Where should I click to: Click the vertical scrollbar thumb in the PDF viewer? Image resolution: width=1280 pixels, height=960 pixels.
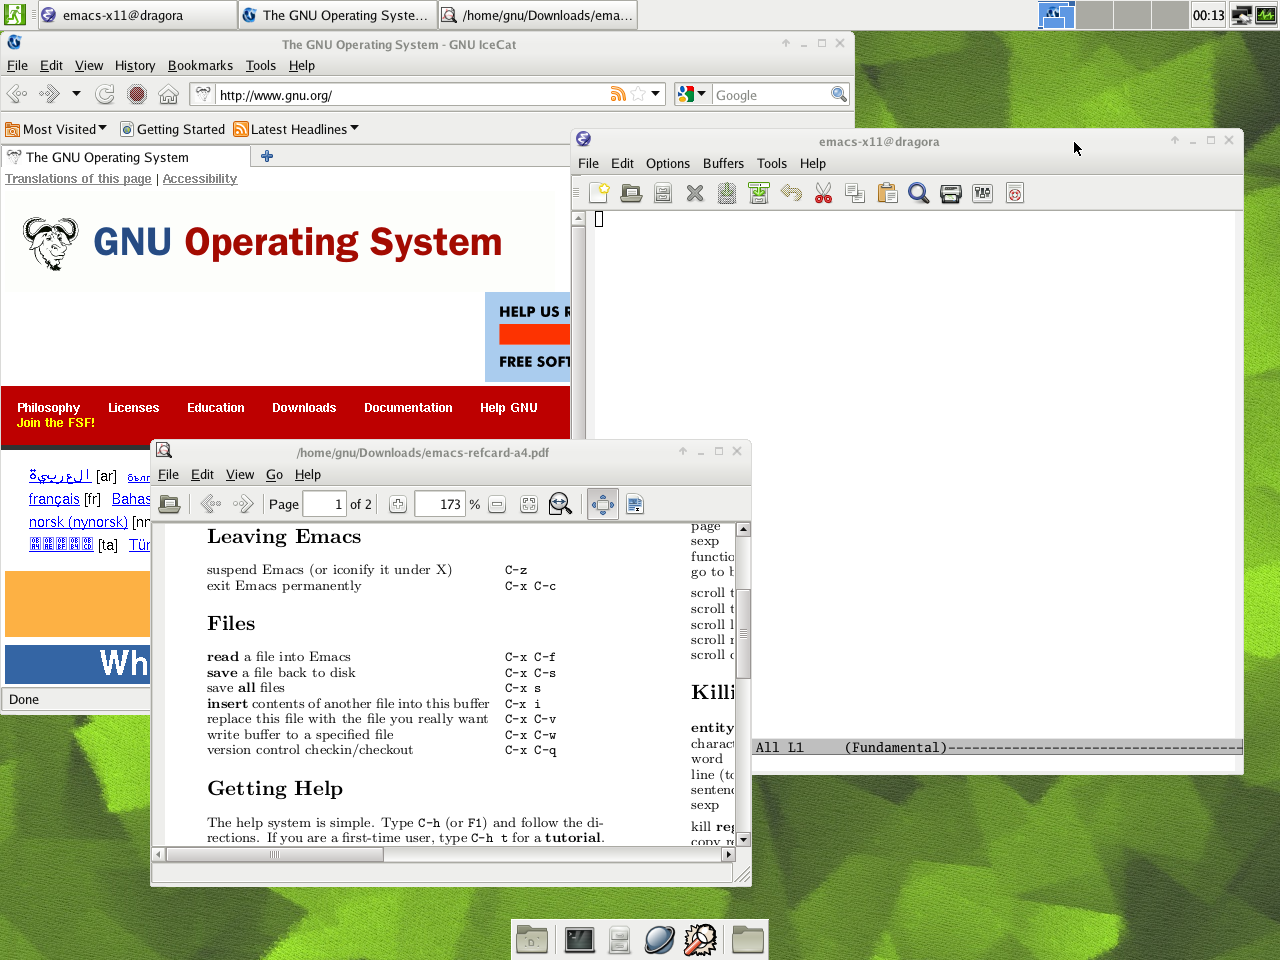[743, 634]
